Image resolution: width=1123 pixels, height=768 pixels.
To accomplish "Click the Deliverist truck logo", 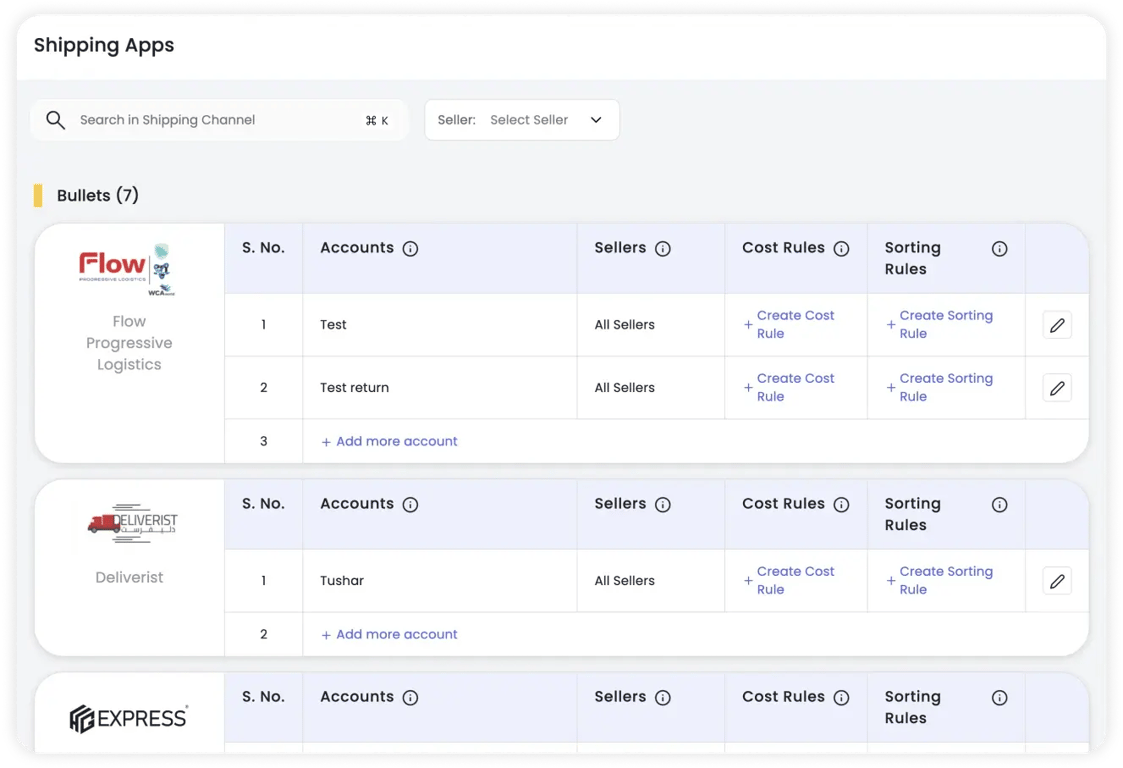I will pyautogui.click(x=132, y=524).
